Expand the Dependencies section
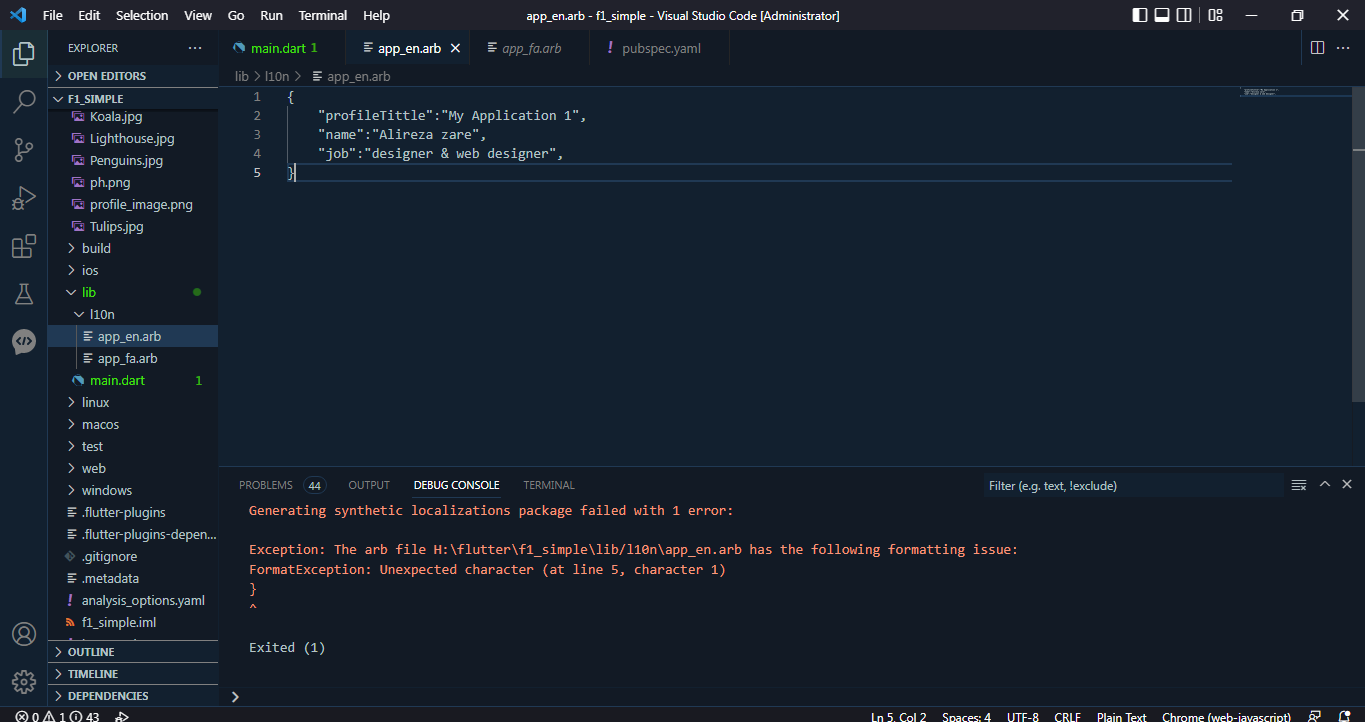 click(133, 696)
